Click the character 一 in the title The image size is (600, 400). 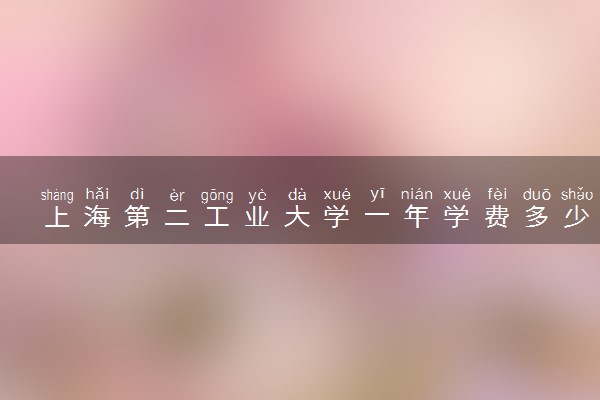tap(377, 217)
